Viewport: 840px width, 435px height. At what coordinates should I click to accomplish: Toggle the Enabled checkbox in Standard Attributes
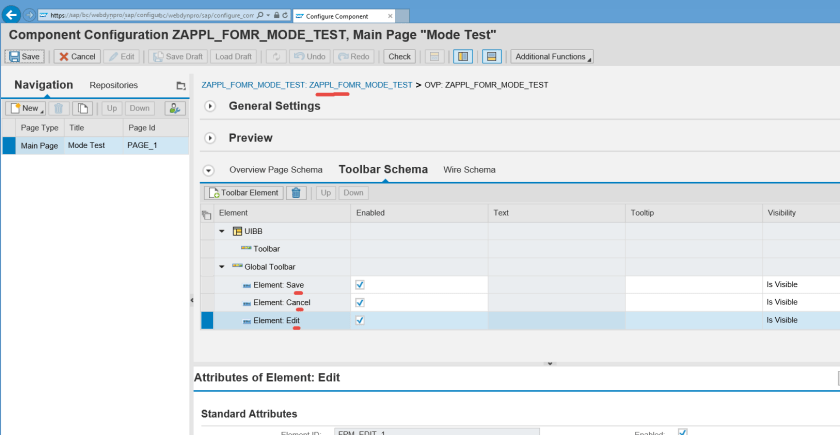pyautogui.click(x=682, y=432)
